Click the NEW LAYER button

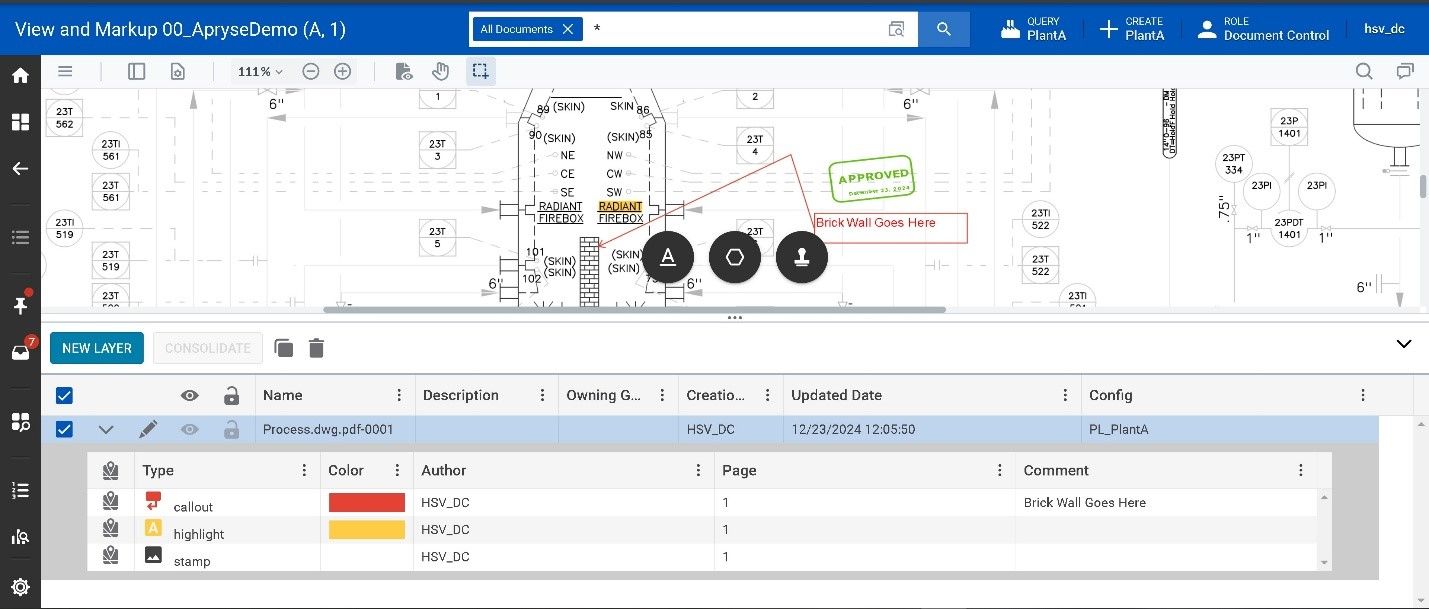[x=97, y=348]
